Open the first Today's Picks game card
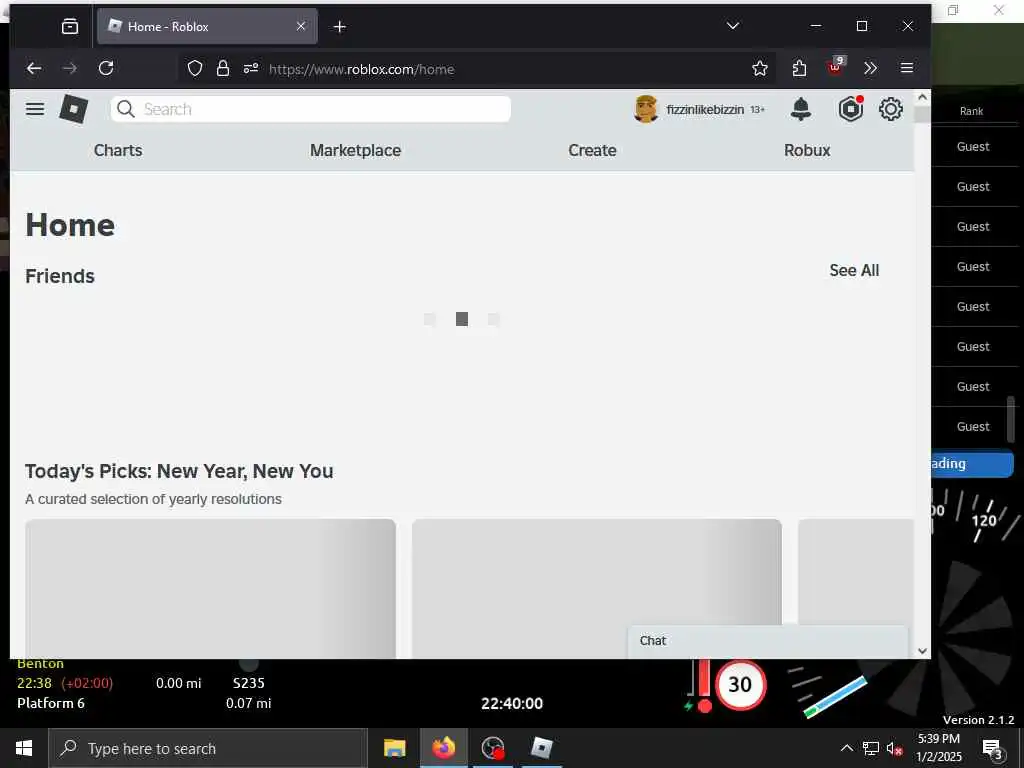The height and width of the screenshot is (768, 1024). pos(210,588)
